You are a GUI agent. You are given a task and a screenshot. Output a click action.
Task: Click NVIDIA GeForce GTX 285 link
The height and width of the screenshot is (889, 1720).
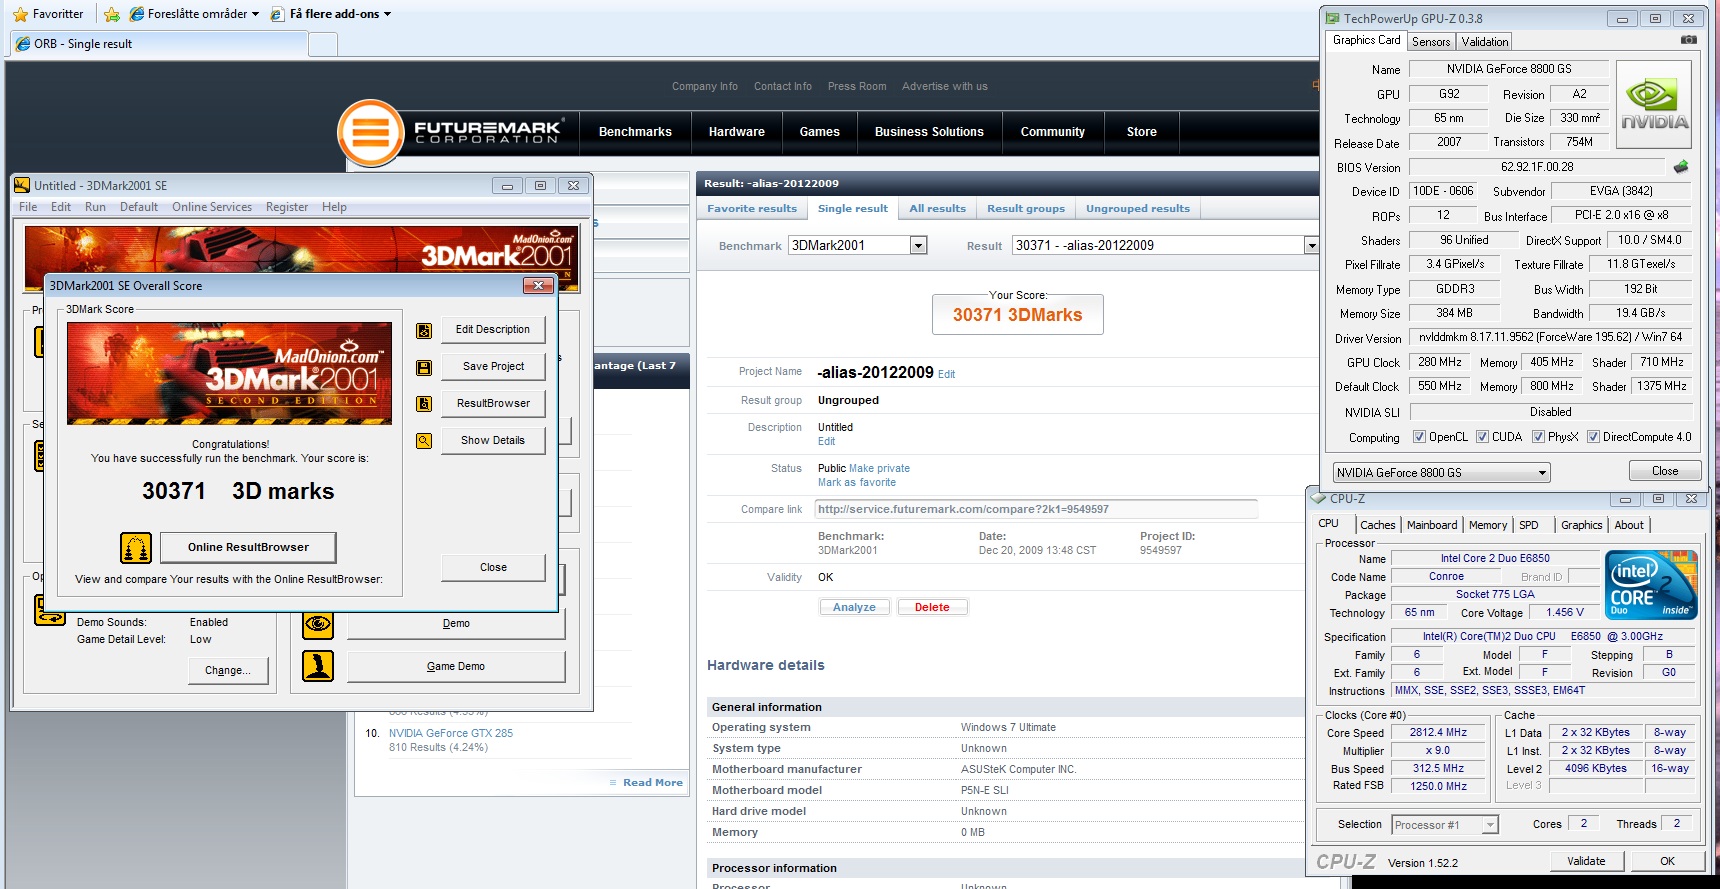(x=451, y=733)
